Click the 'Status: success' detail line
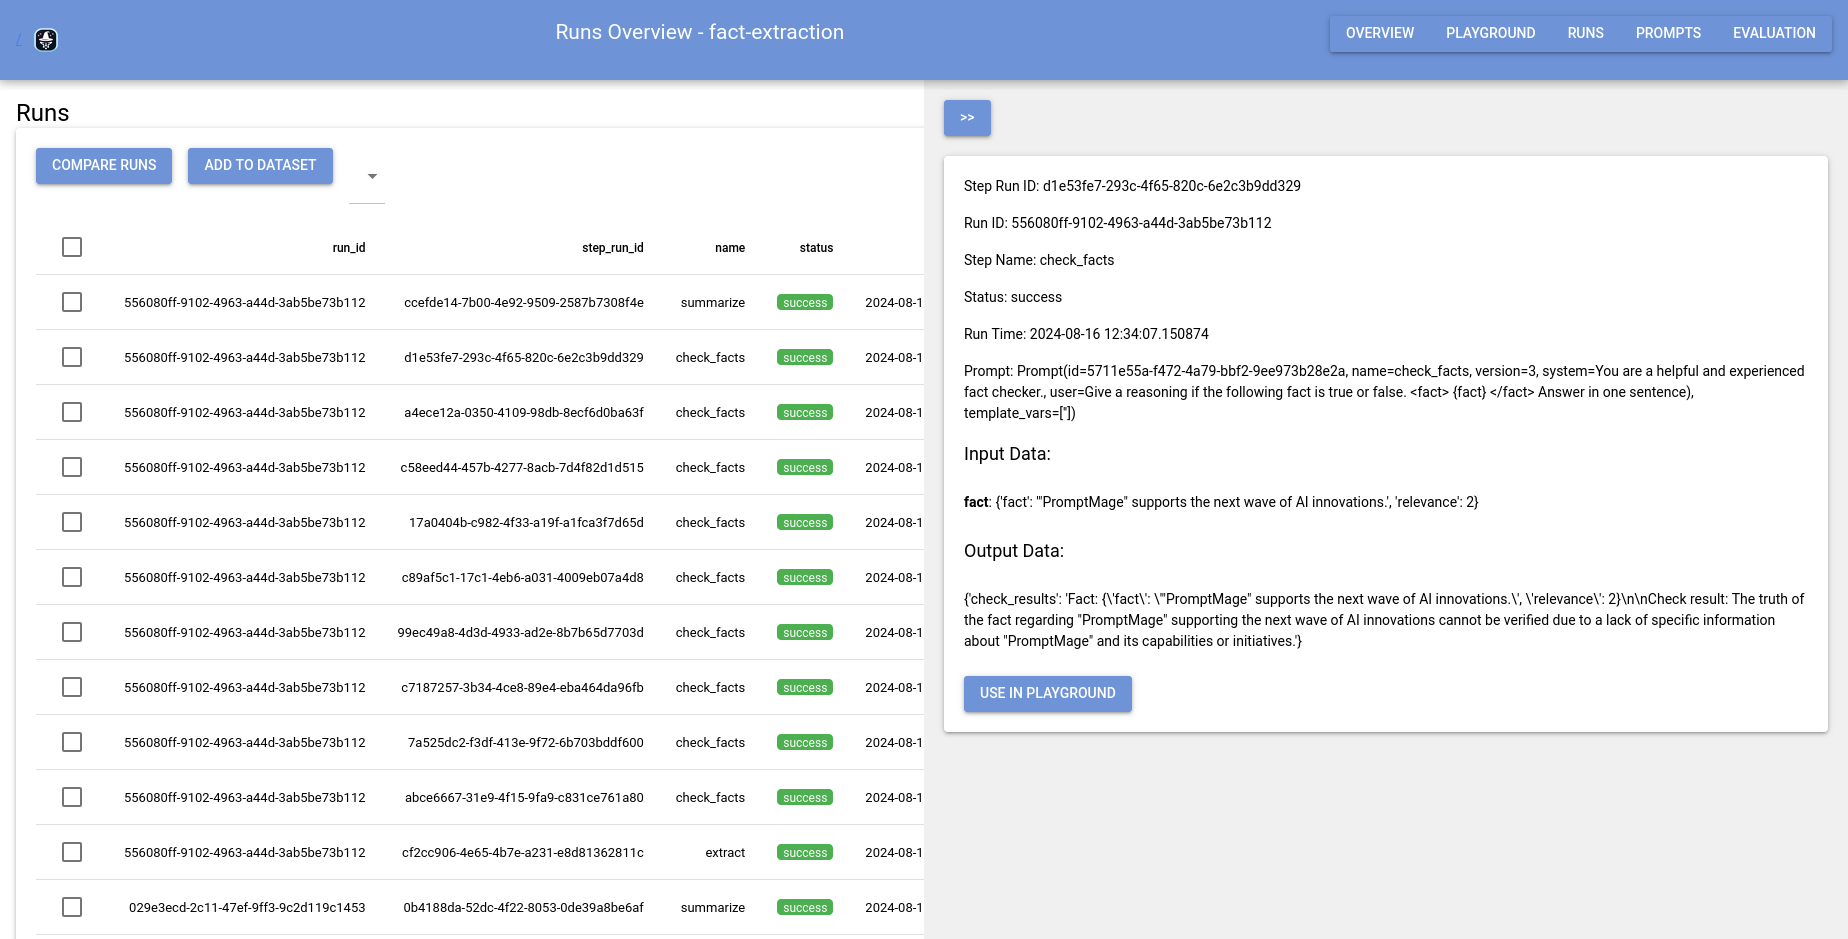 (x=1013, y=297)
